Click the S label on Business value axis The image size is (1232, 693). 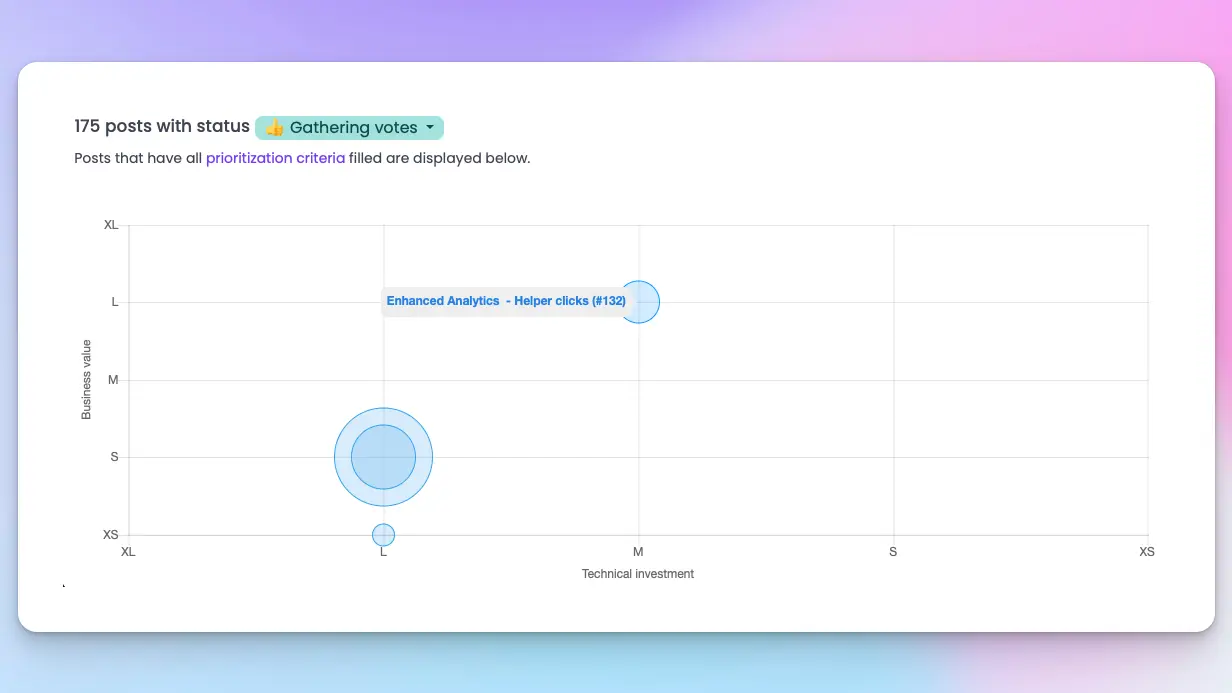(x=114, y=457)
